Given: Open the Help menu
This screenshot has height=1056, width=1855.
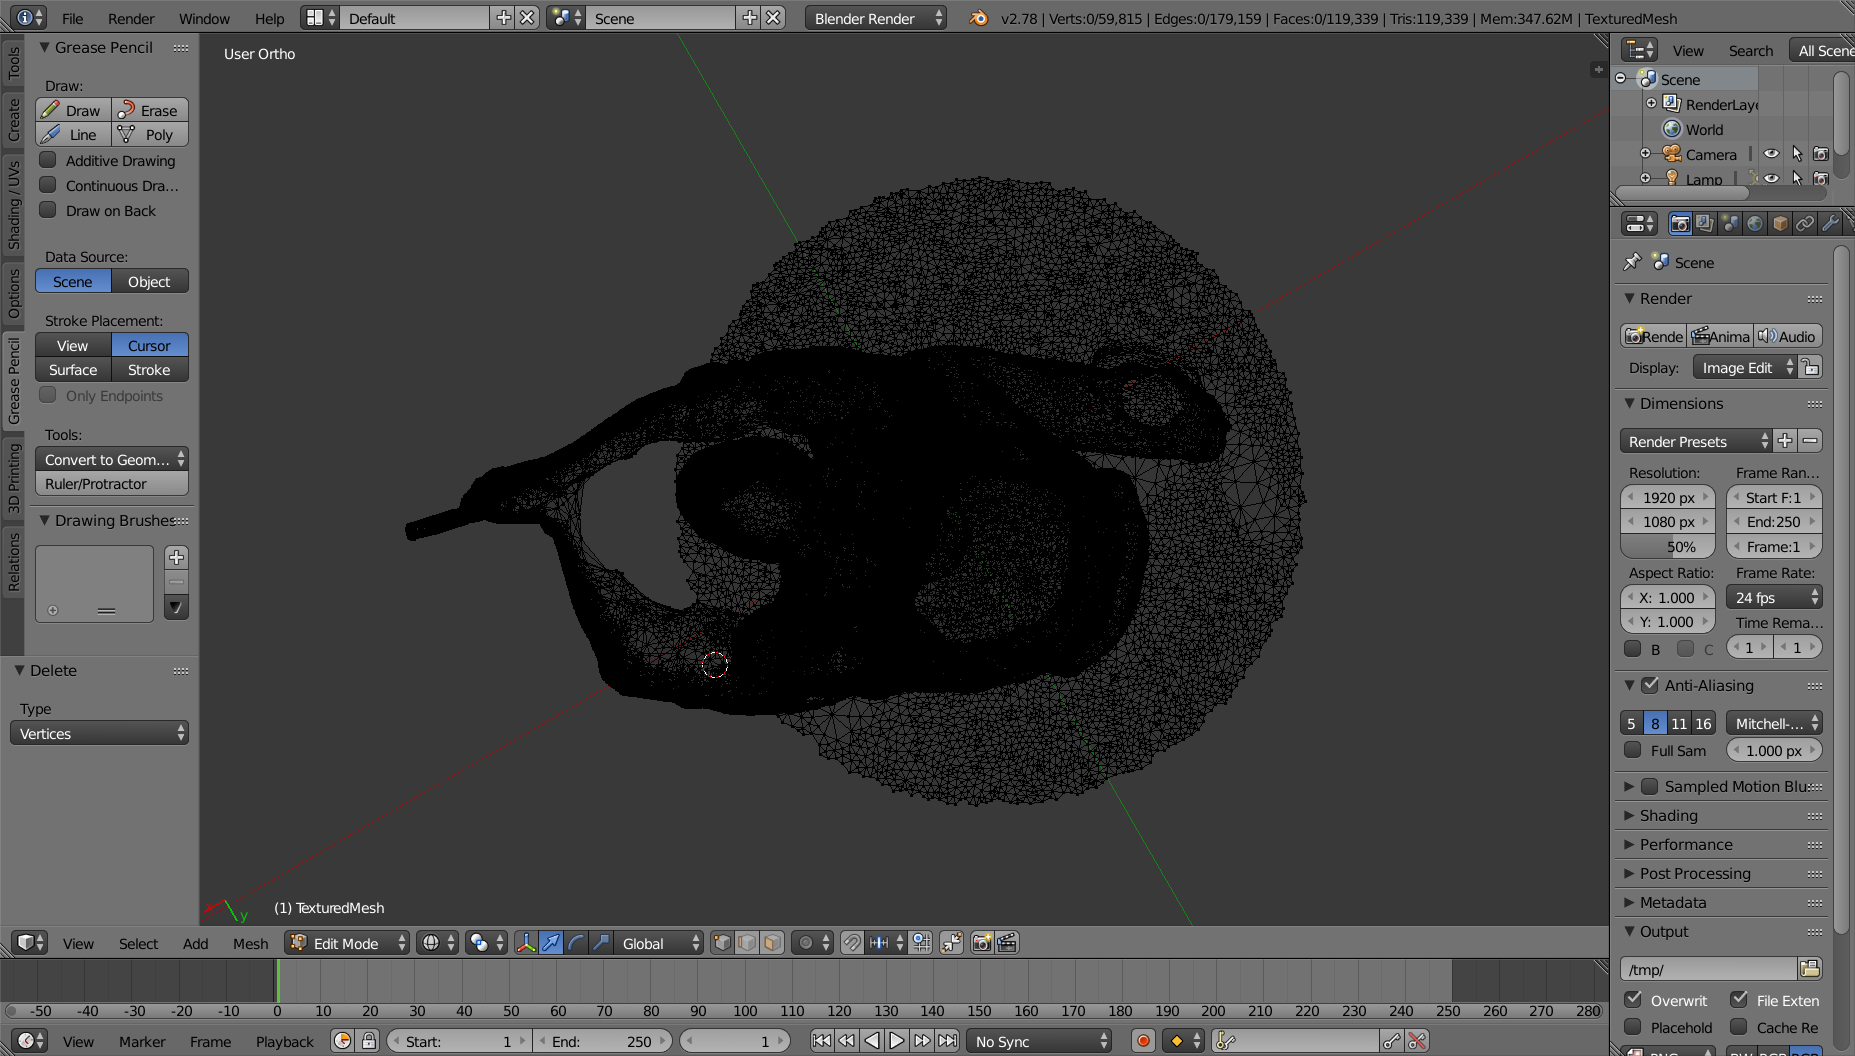Looking at the screenshot, I should pos(269,18).
